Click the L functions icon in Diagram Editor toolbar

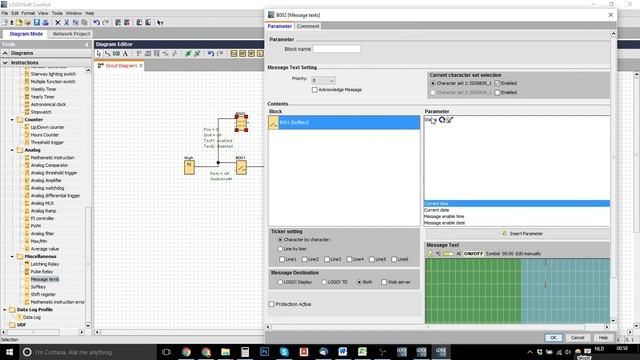pos(260,53)
